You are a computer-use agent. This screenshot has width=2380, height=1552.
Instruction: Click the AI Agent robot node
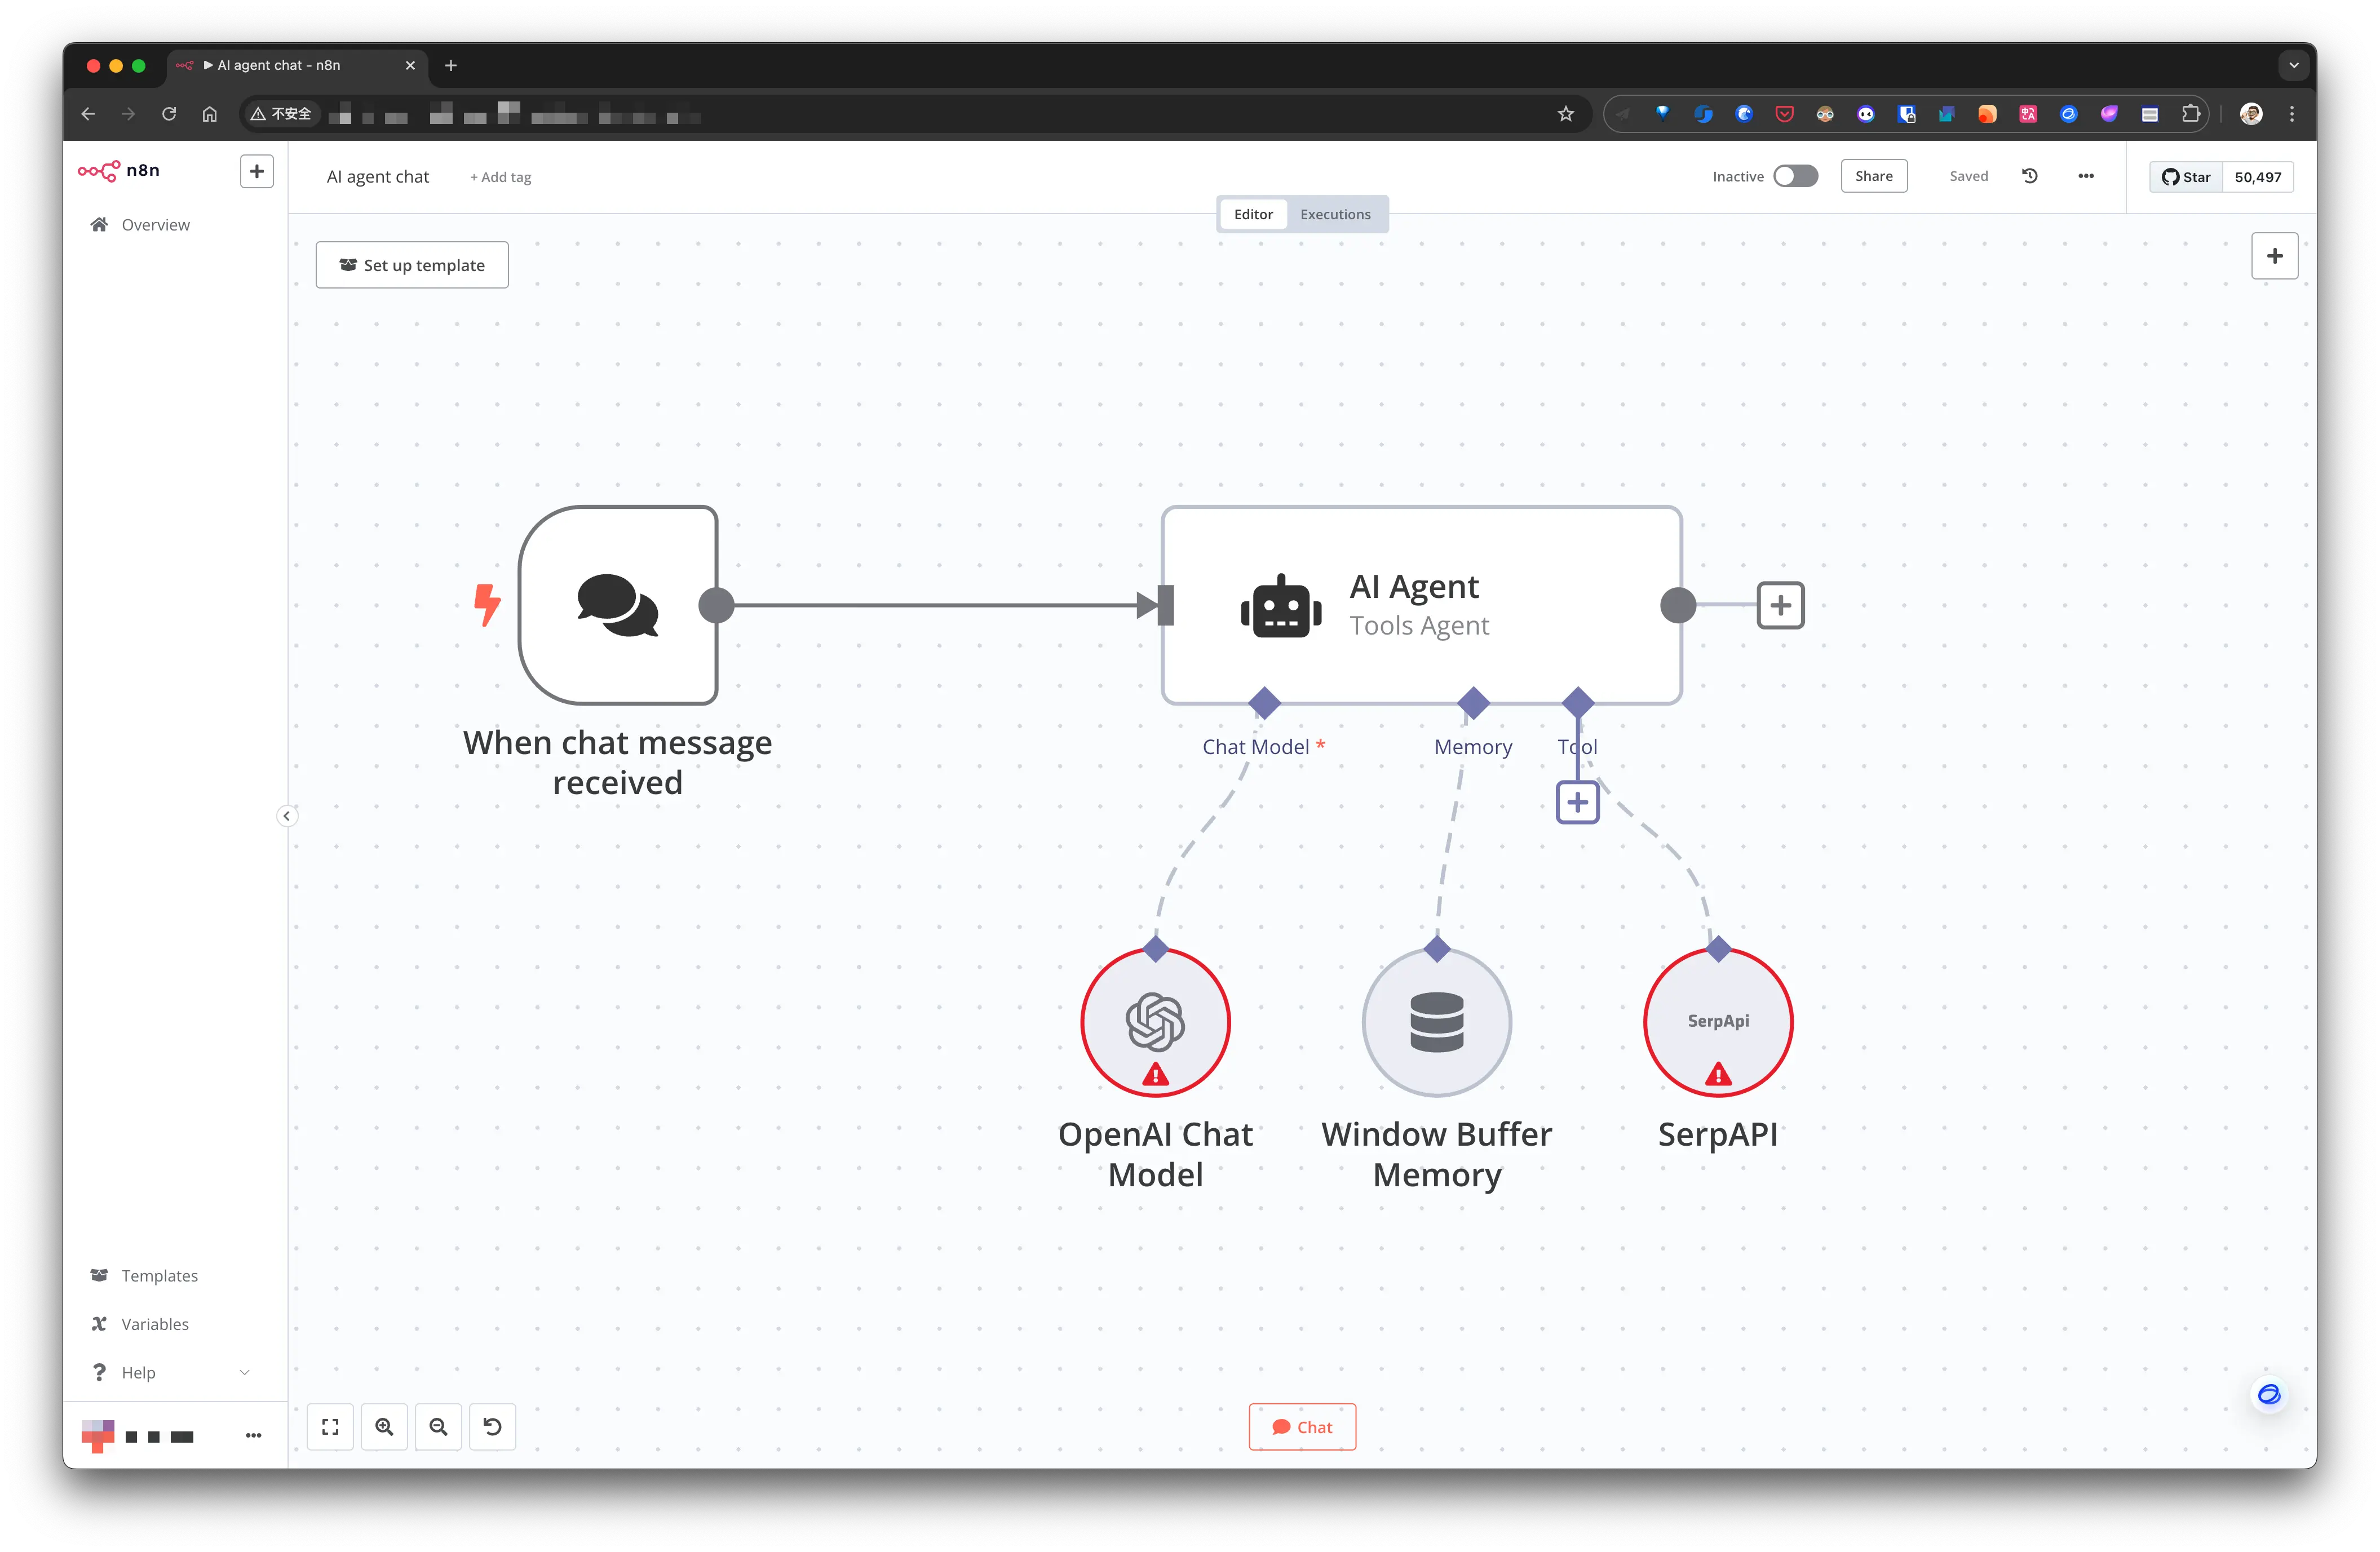[x=1420, y=605]
